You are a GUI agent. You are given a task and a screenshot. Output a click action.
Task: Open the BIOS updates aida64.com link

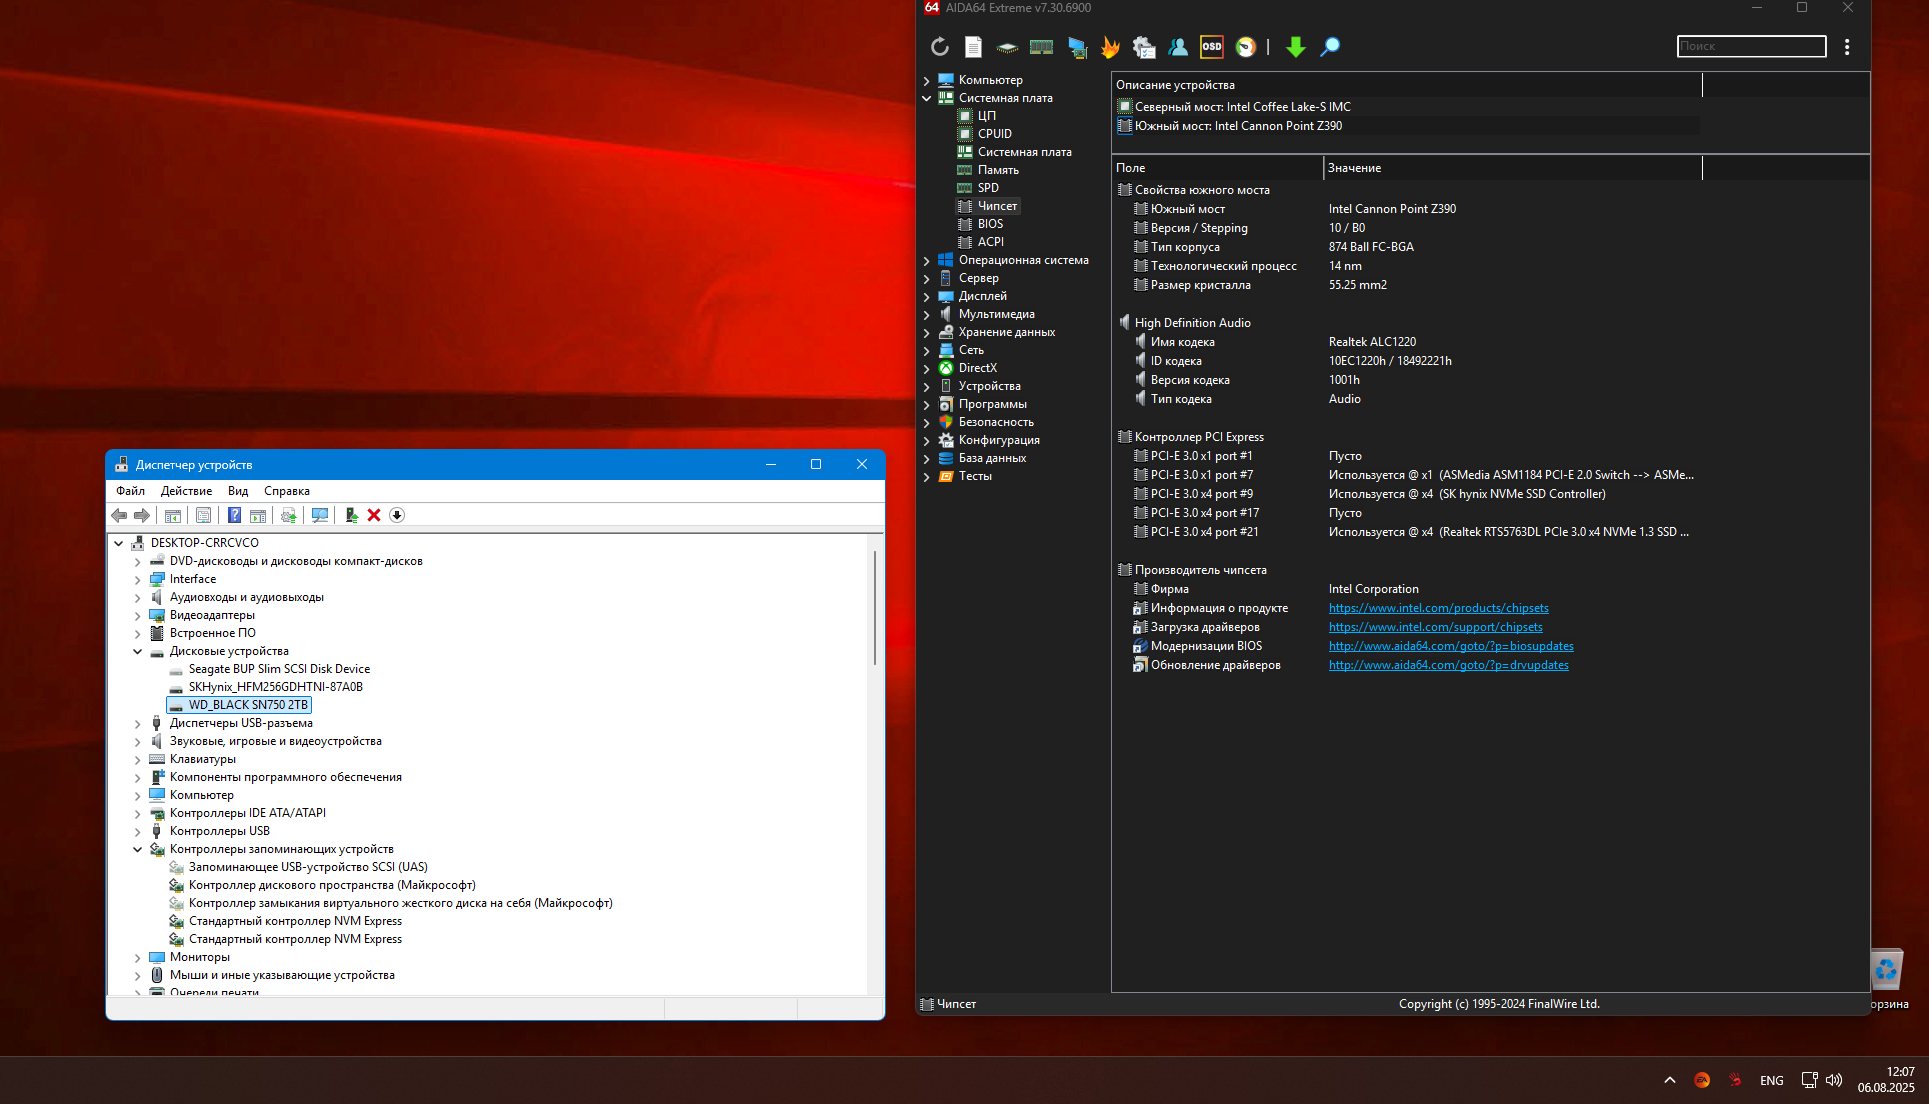pyautogui.click(x=1450, y=646)
